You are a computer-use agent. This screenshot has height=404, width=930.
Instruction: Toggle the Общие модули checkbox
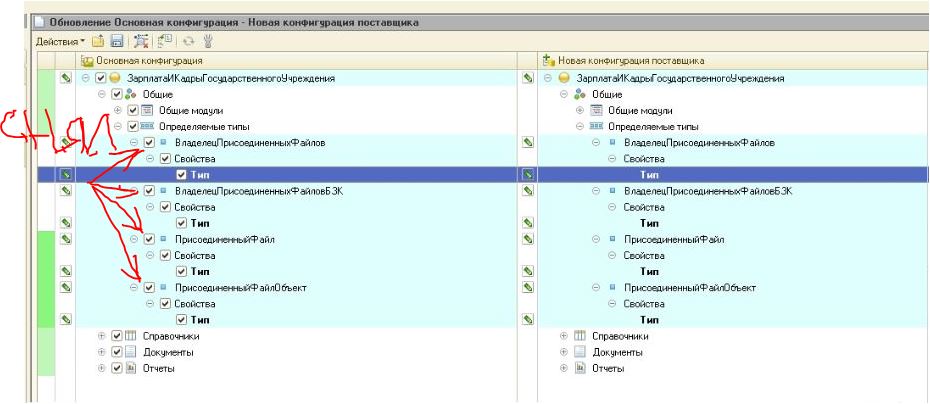click(x=132, y=110)
